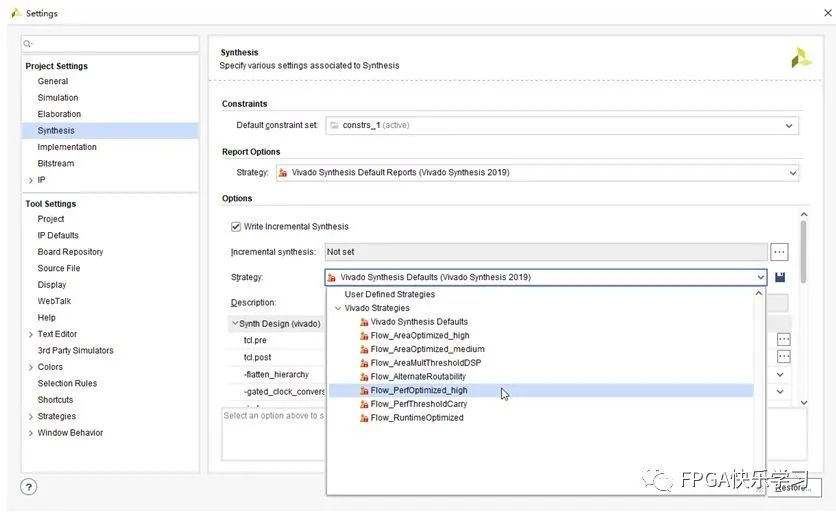Go to the Bitstream settings
Viewport: 836px width, 515px height.
pyautogui.click(x=56, y=164)
